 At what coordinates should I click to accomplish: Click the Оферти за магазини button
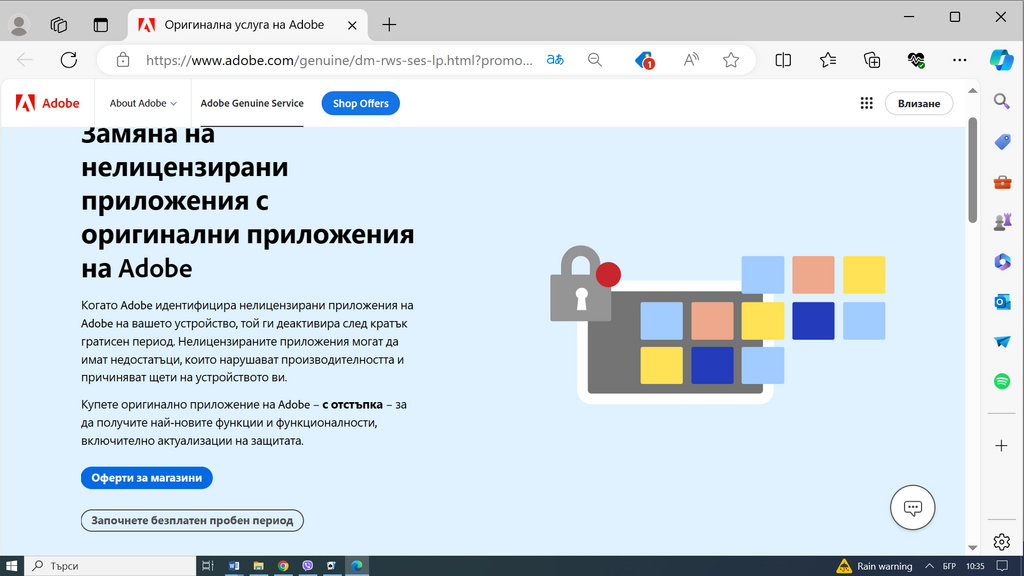(147, 478)
